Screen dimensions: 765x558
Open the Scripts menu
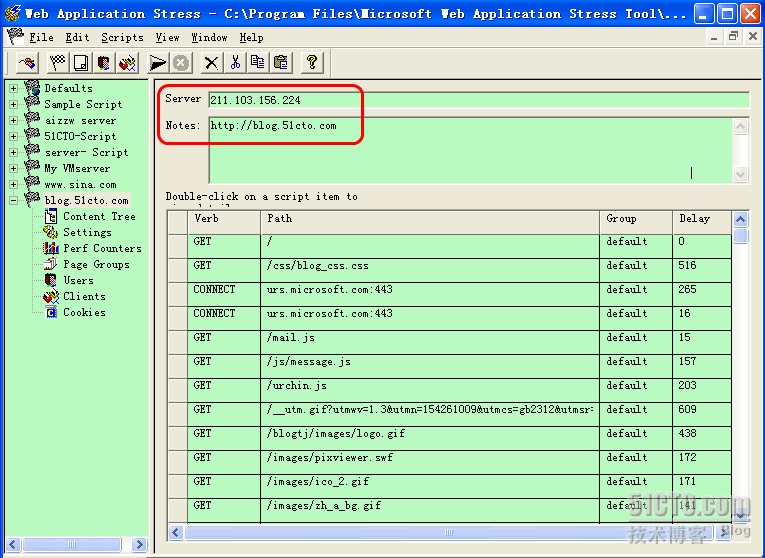pos(122,38)
